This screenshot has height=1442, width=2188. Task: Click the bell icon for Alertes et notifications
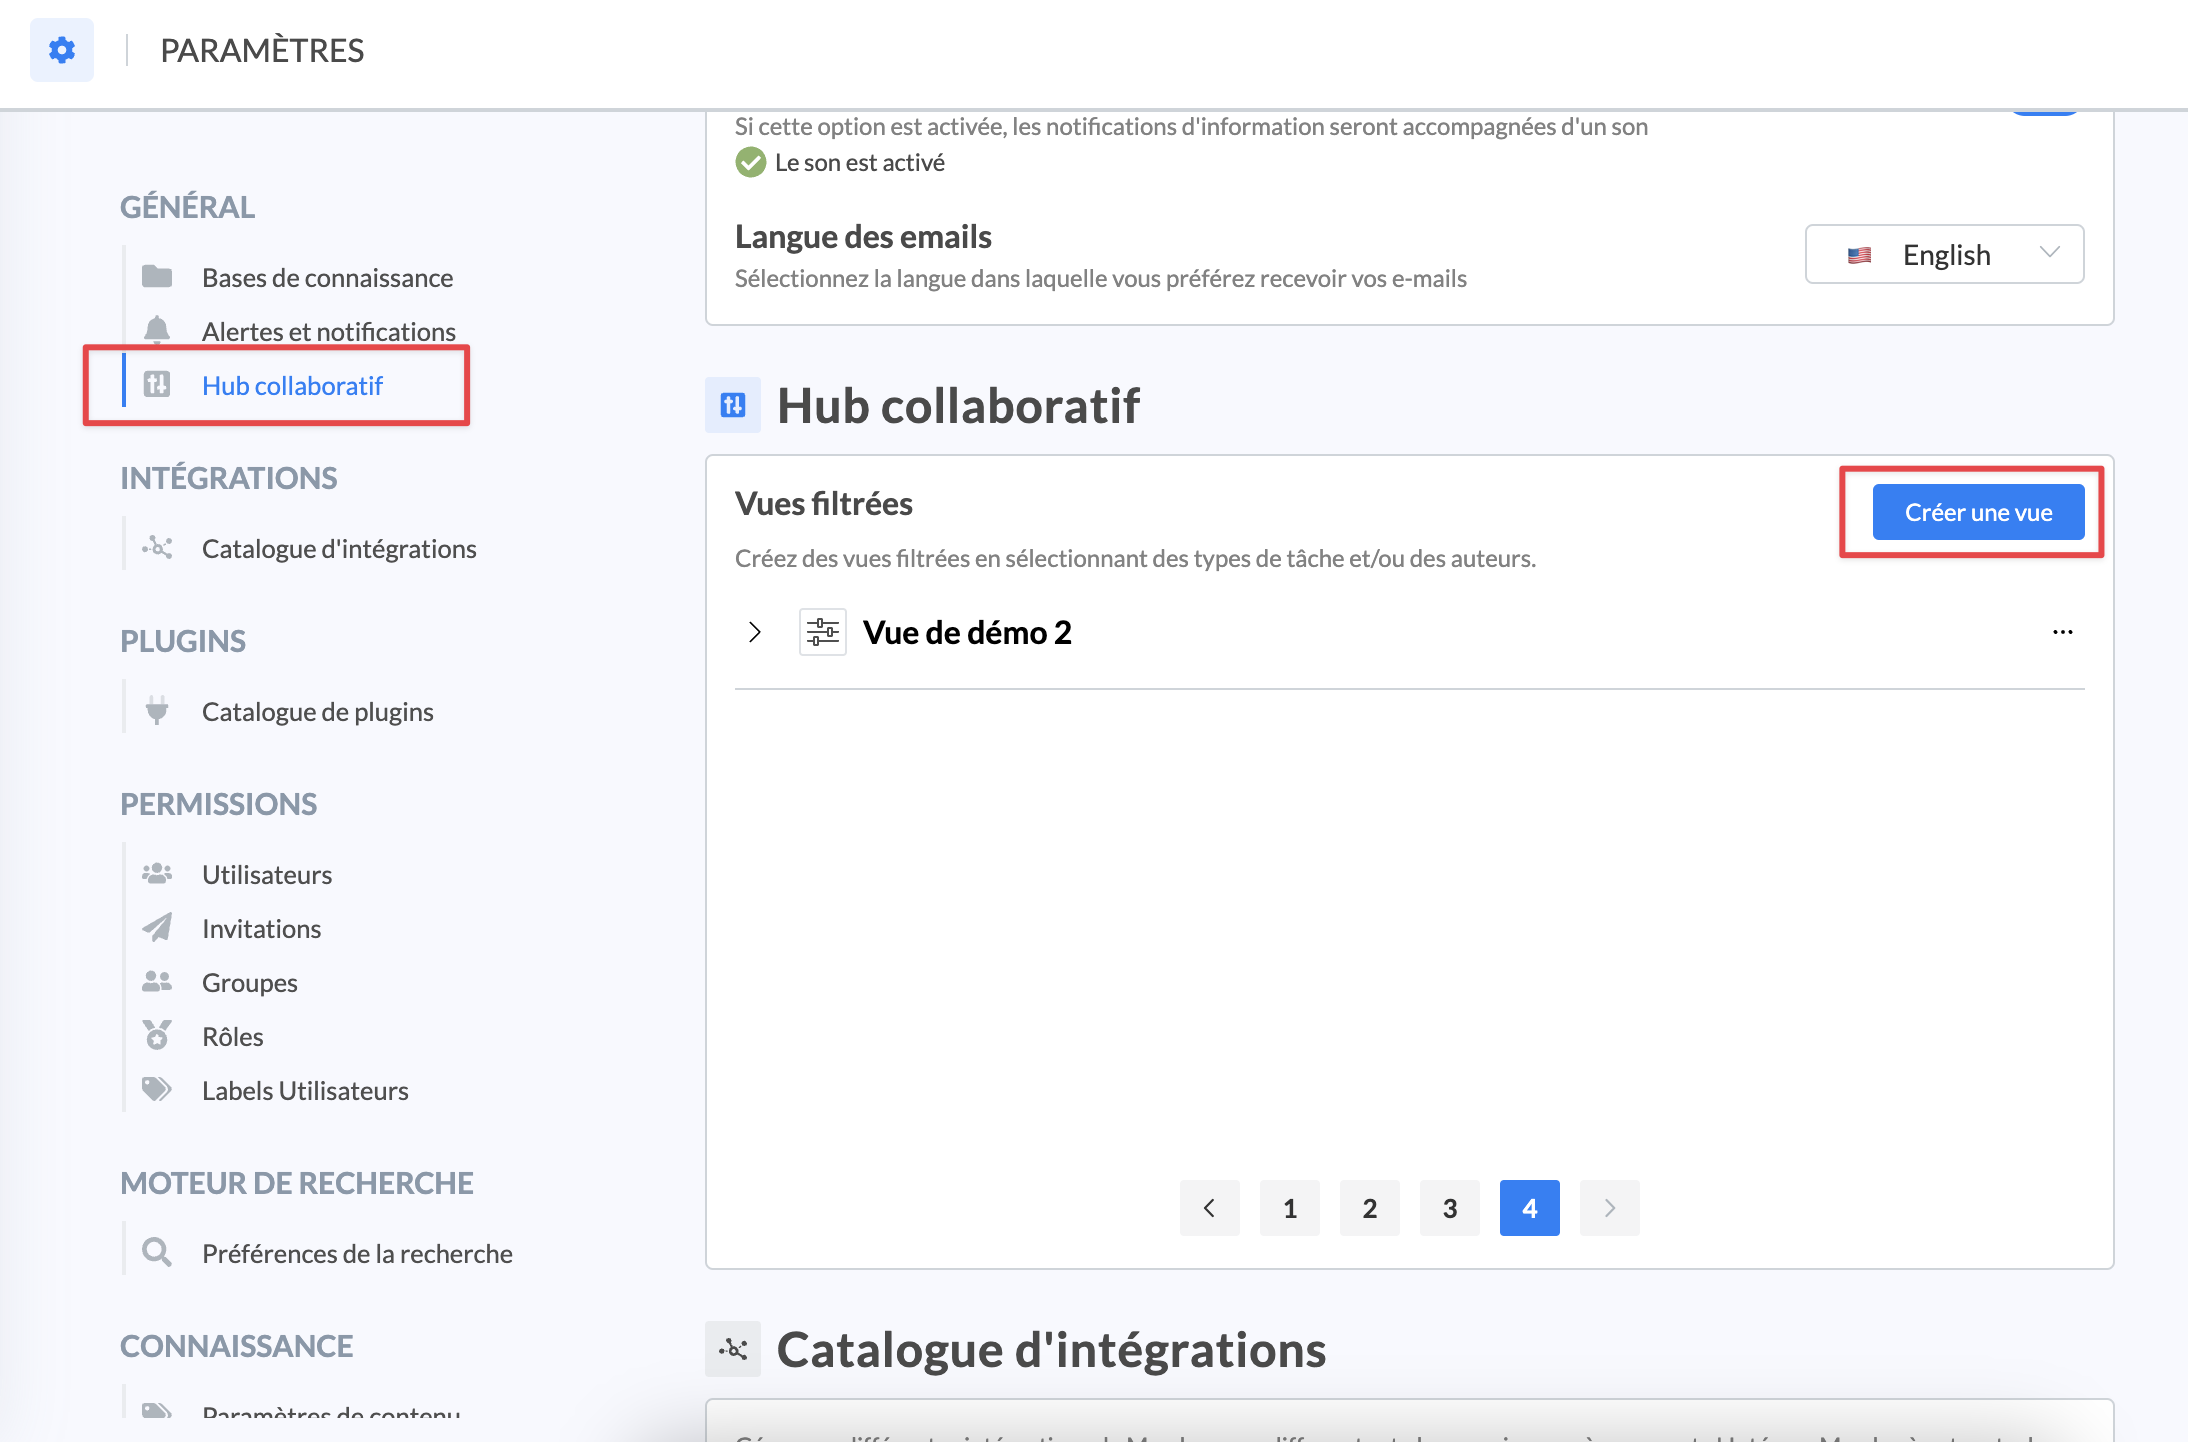[157, 330]
